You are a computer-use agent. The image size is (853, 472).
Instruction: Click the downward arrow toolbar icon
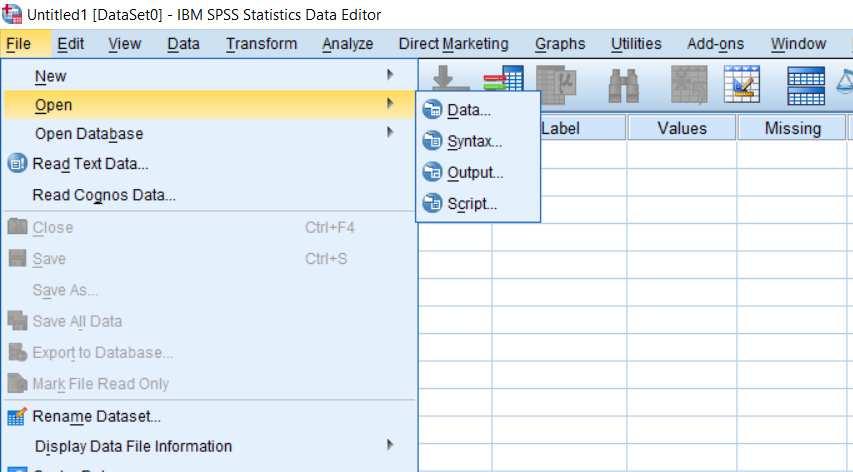click(449, 78)
